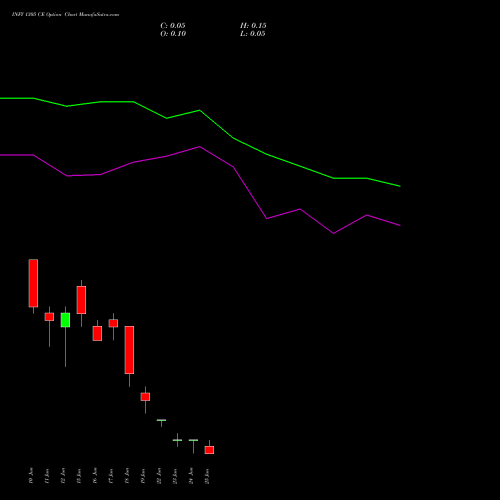The image size is (500, 500).
Task: Click the long red candle for 18 Jun
Action: (x=129, y=350)
